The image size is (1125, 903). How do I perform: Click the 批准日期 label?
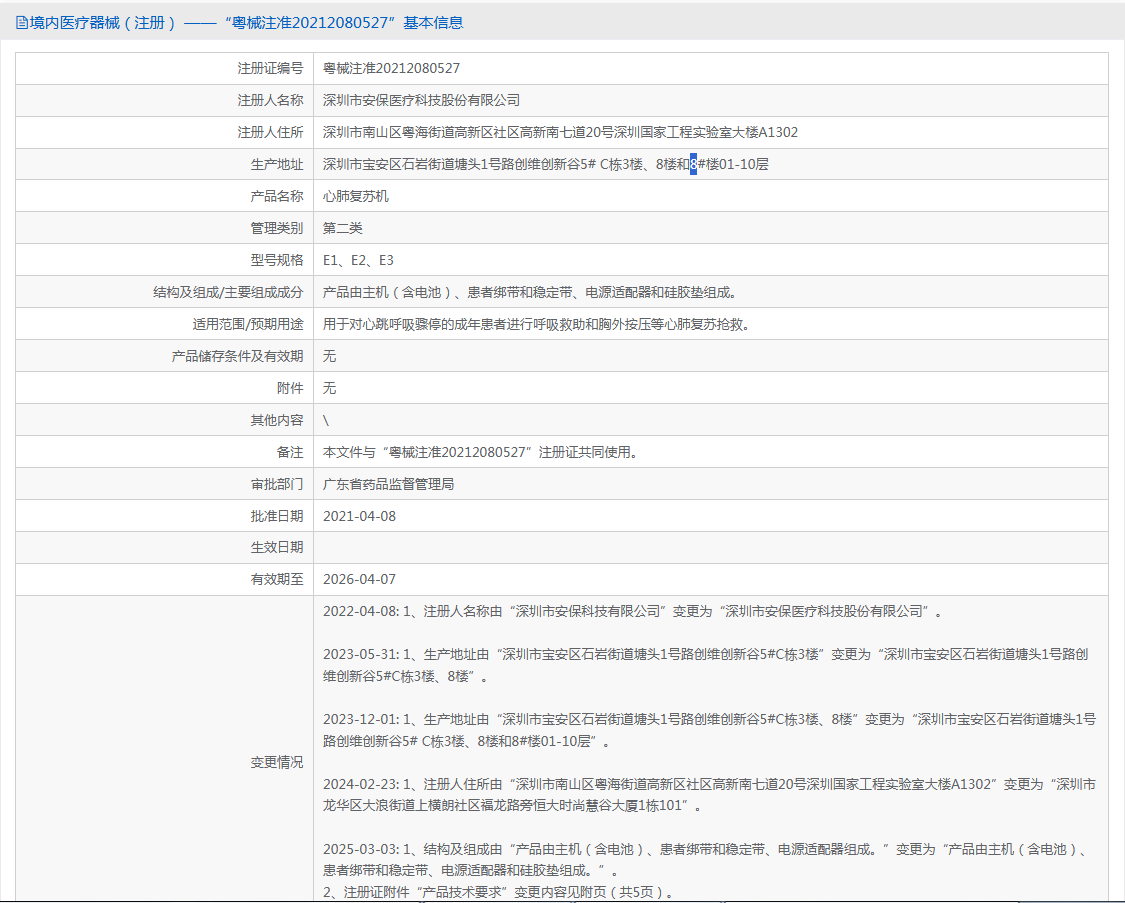tap(277, 516)
